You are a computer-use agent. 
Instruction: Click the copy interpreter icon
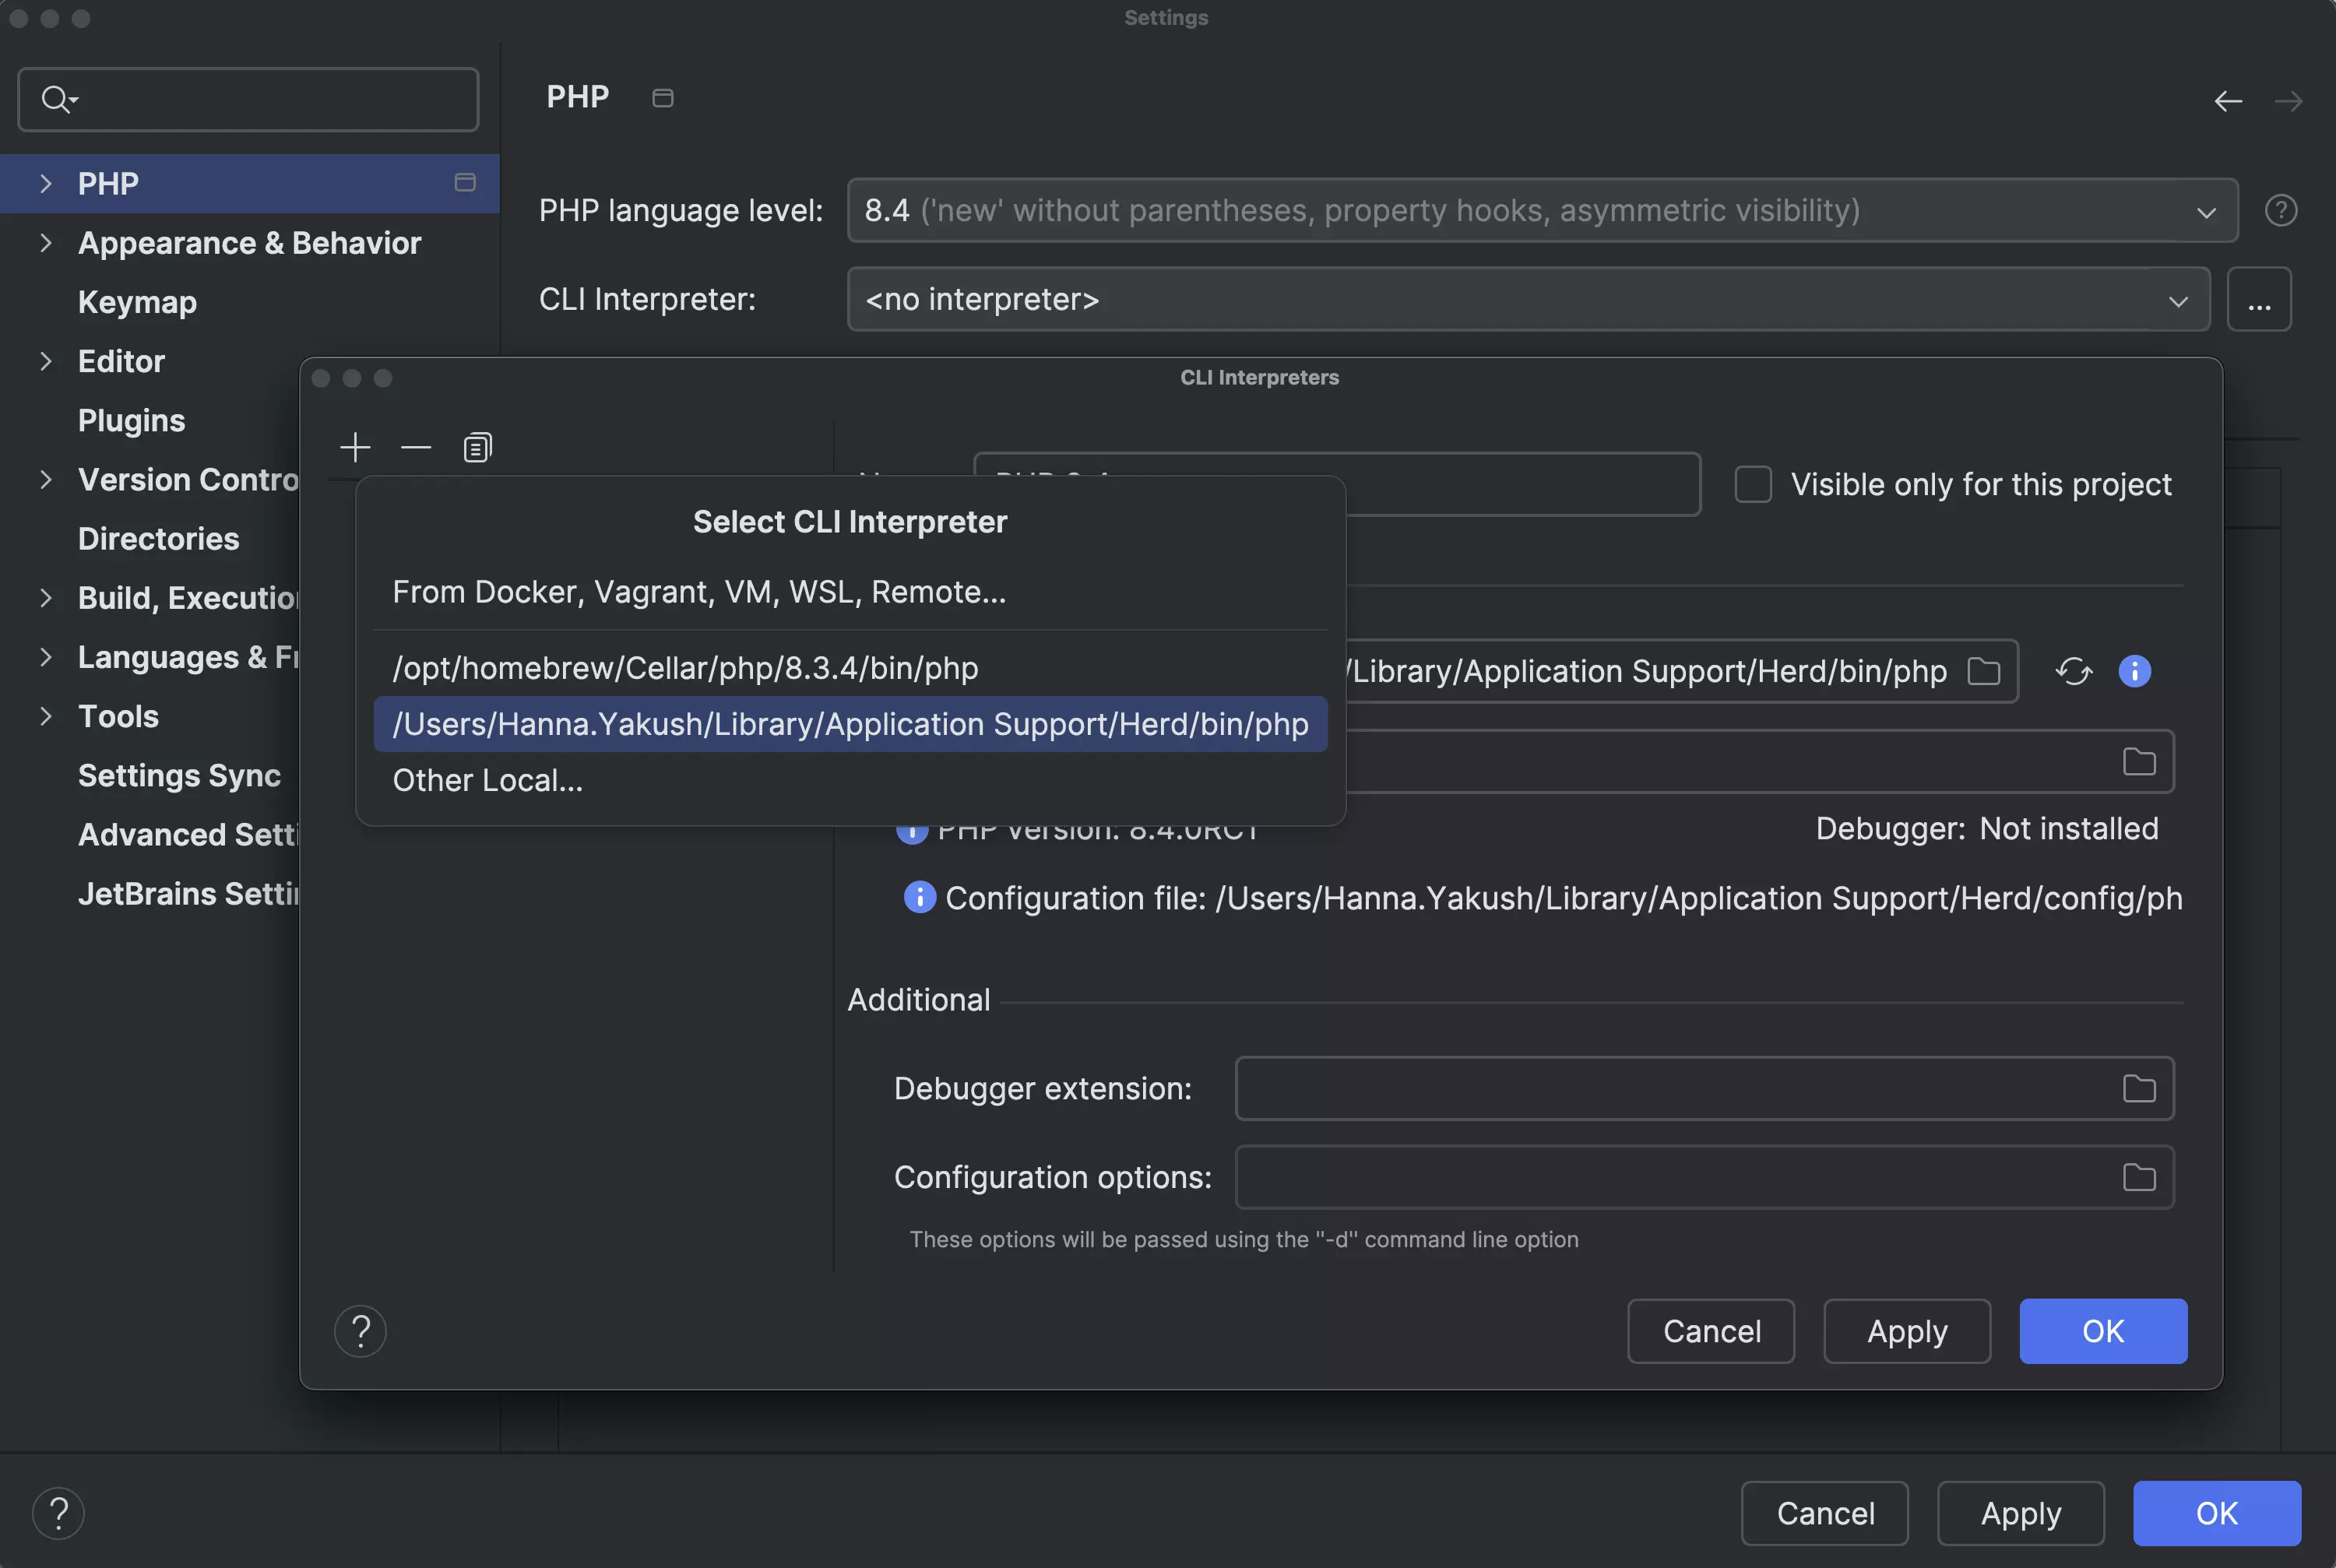pos(477,447)
